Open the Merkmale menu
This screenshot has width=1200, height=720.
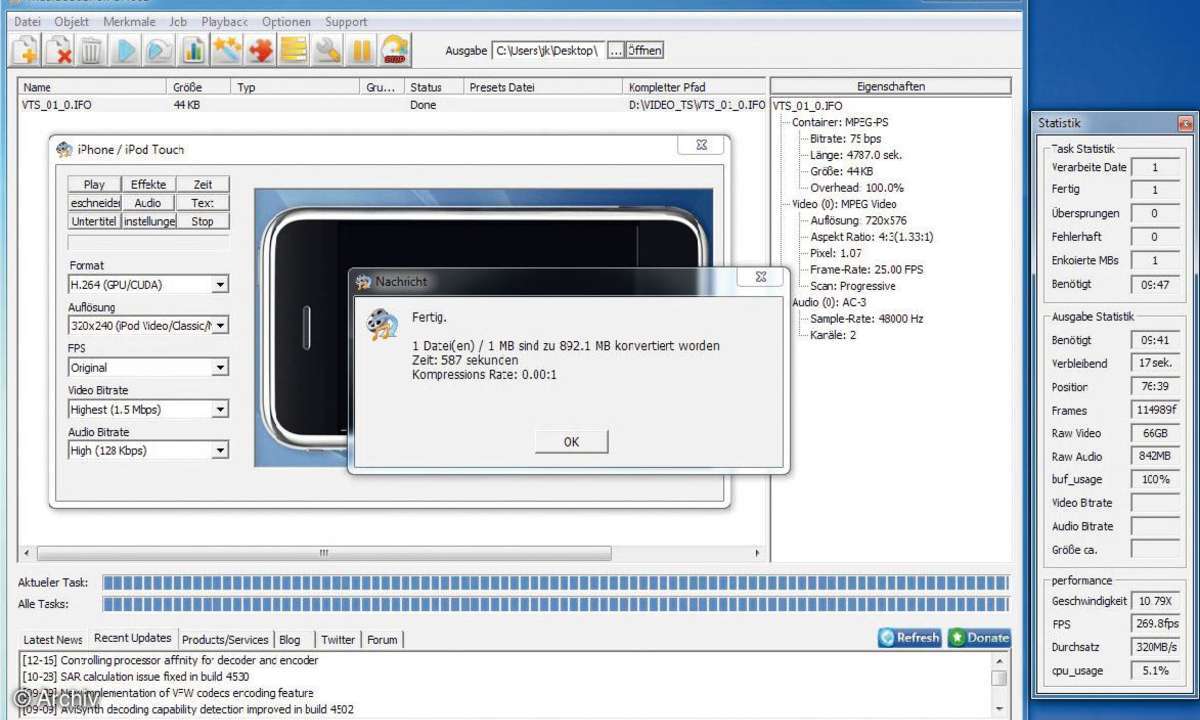point(128,21)
